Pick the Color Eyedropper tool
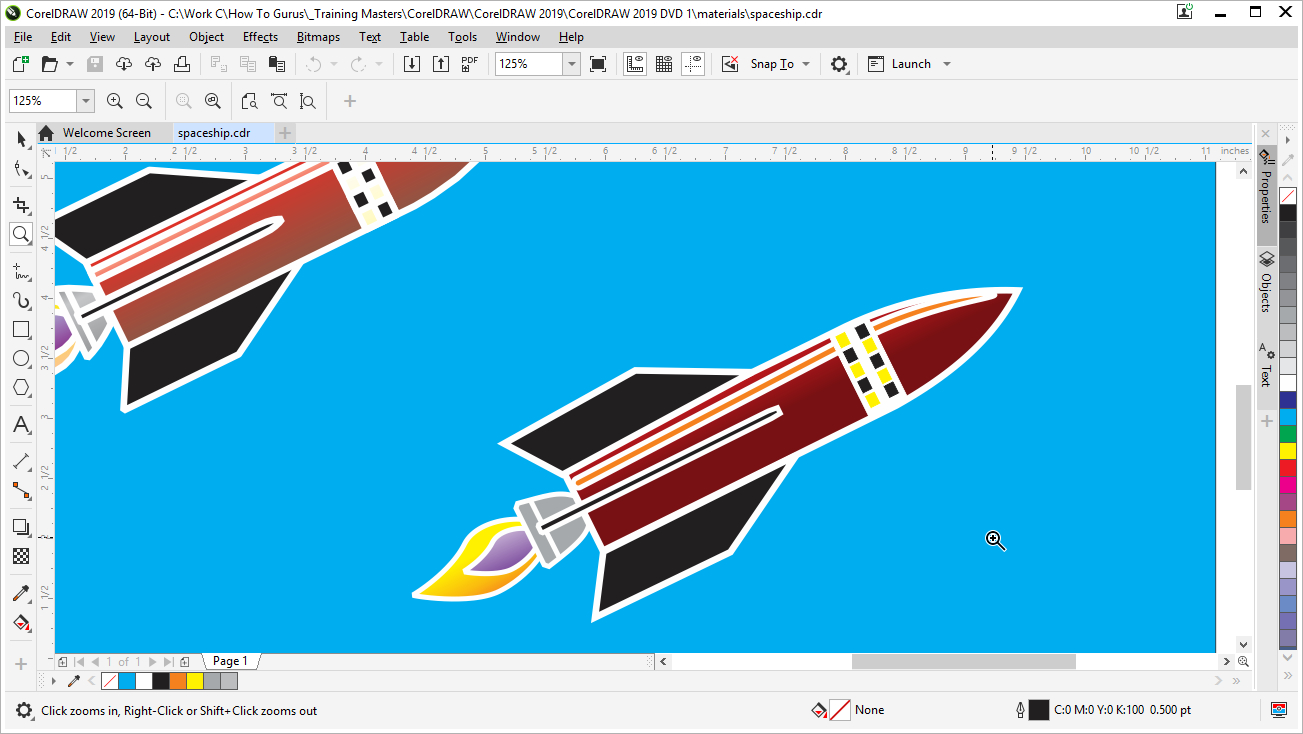 click(x=21, y=593)
